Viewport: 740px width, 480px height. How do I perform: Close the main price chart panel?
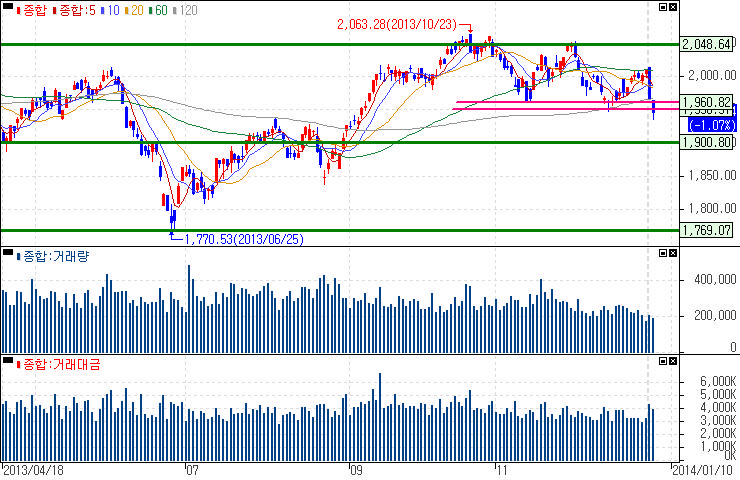click(672, 7)
